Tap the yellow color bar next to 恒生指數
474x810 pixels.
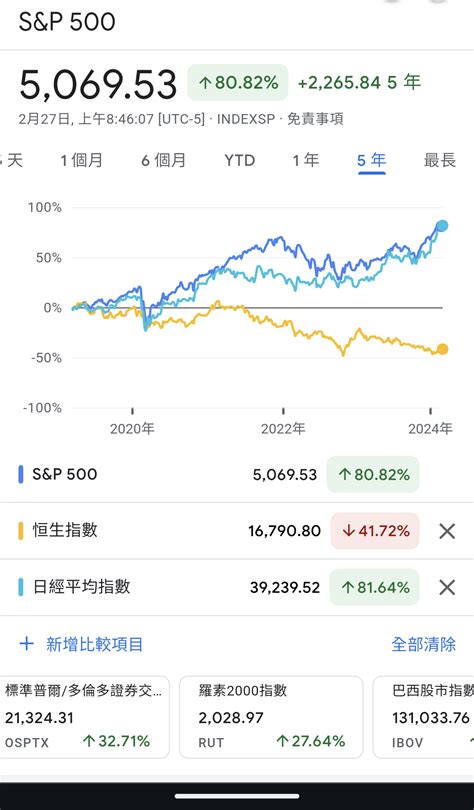point(21,531)
